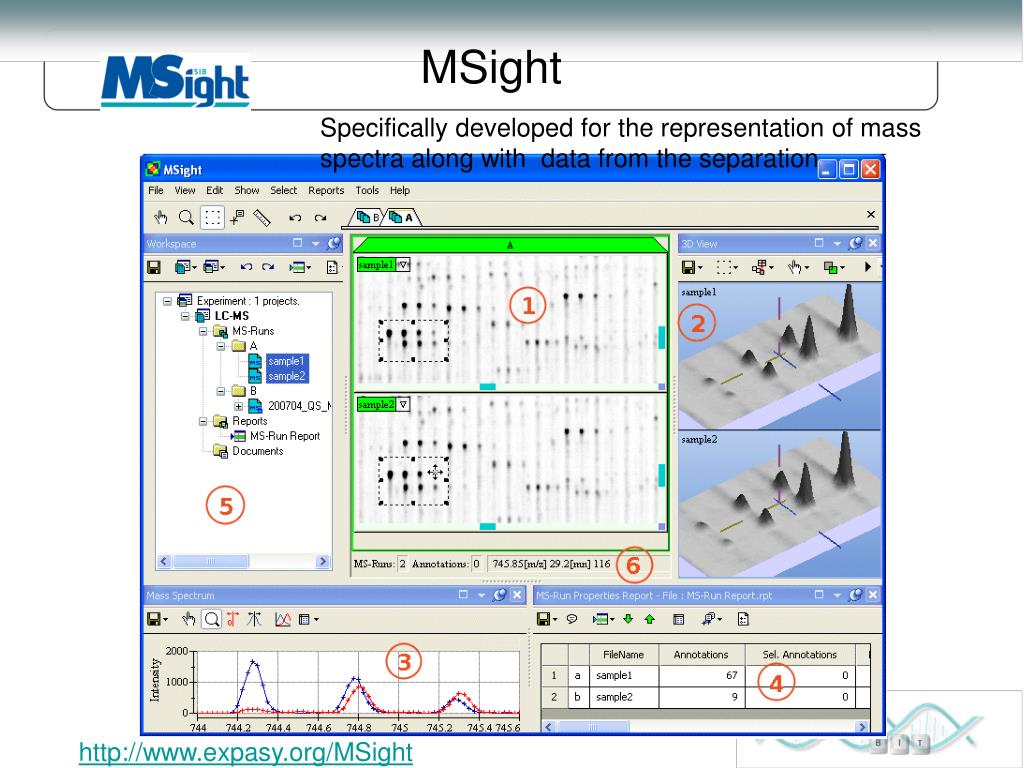Activate the dashed rectangle selection tool

pyautogui.click(x=212, y=217)
